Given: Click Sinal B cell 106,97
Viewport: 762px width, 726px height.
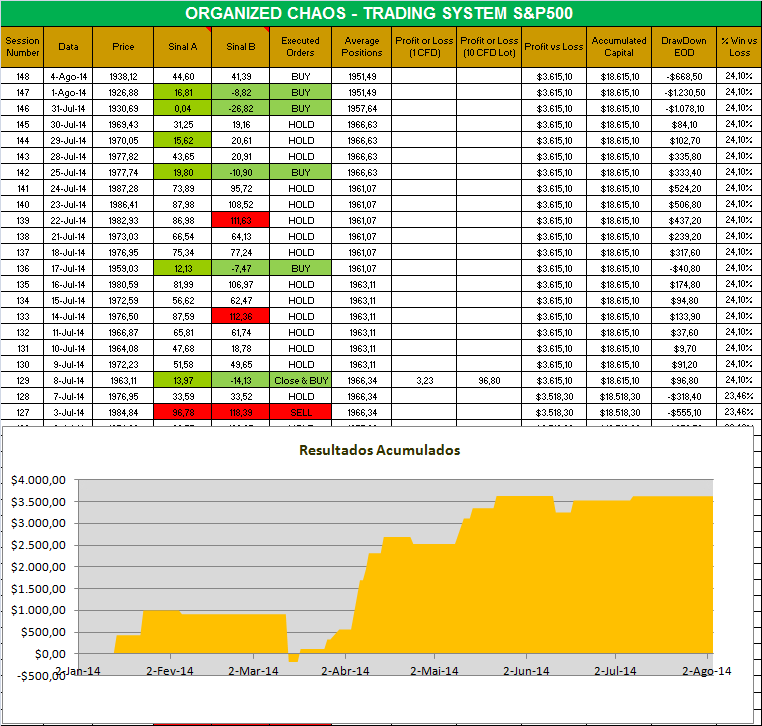Looking at the screenshot, I should tap(241, 284).
